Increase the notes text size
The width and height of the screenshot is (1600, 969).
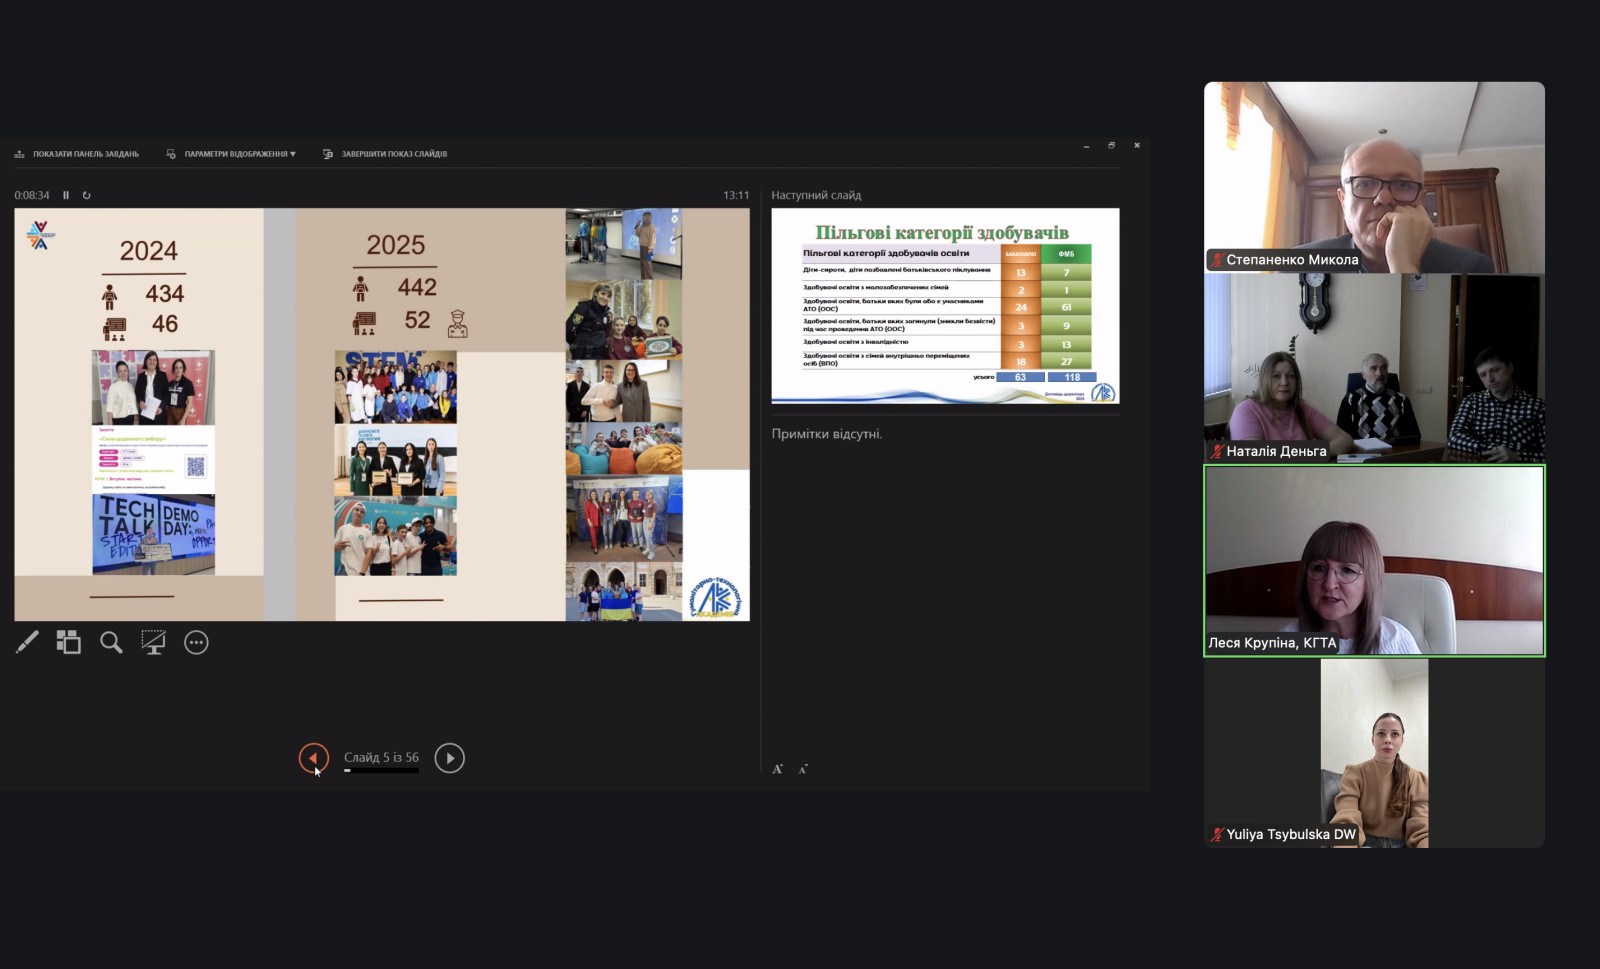click(x=777, y=769)
